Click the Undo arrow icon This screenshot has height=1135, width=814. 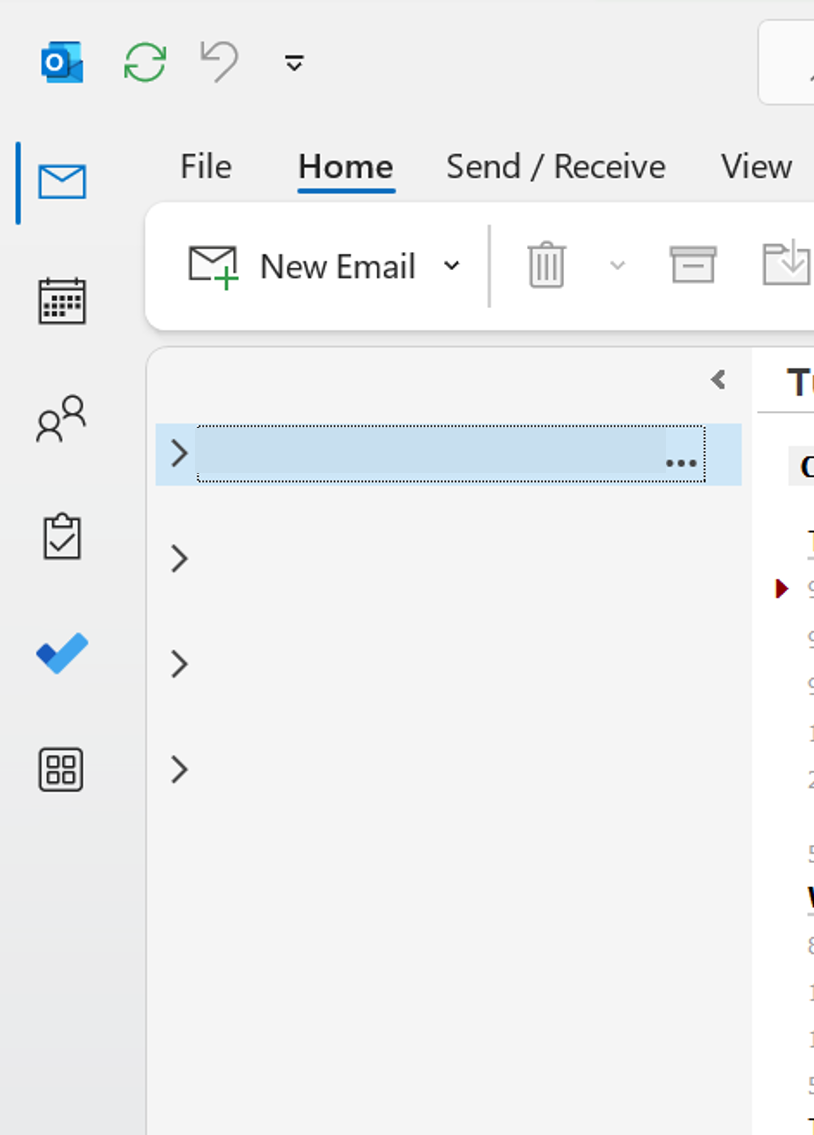click(x=219, y=62)
